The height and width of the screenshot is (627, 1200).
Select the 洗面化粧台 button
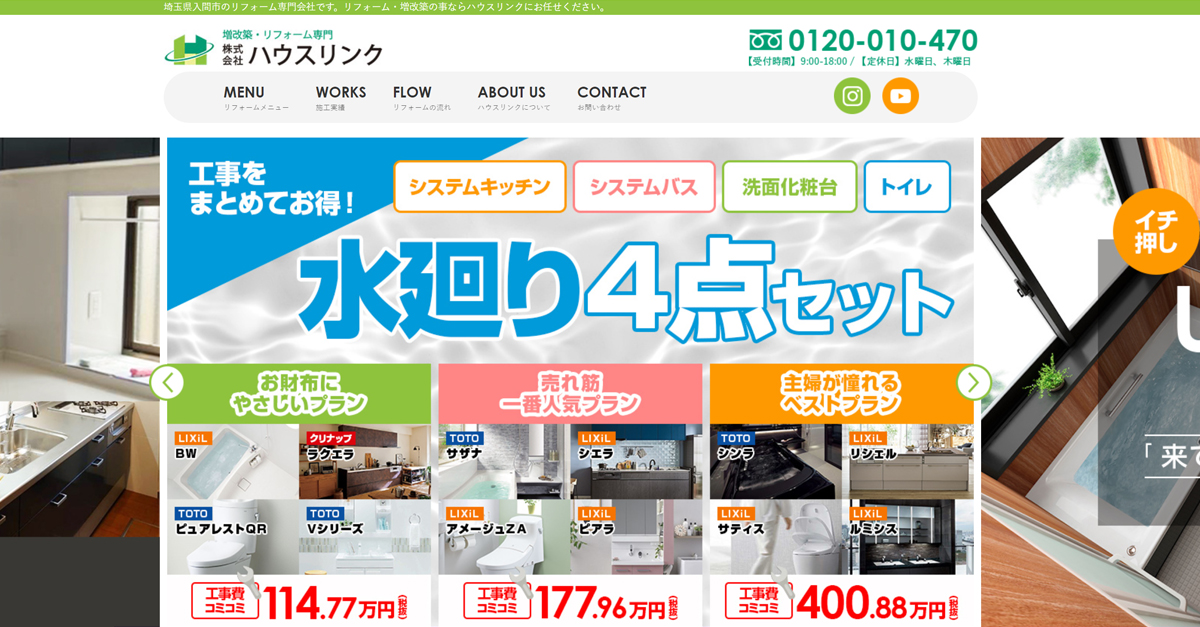pyautogui.click(x=790, y=187)
